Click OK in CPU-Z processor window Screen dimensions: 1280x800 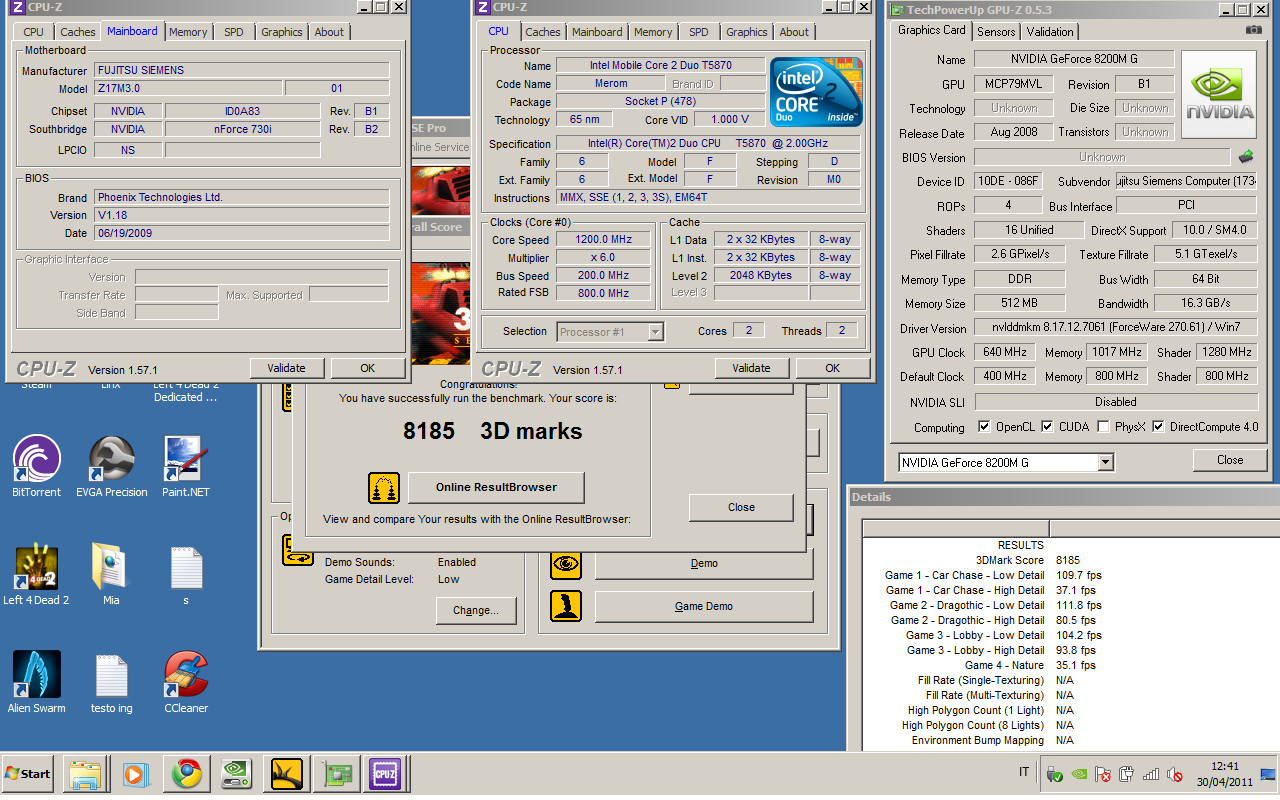833,368
